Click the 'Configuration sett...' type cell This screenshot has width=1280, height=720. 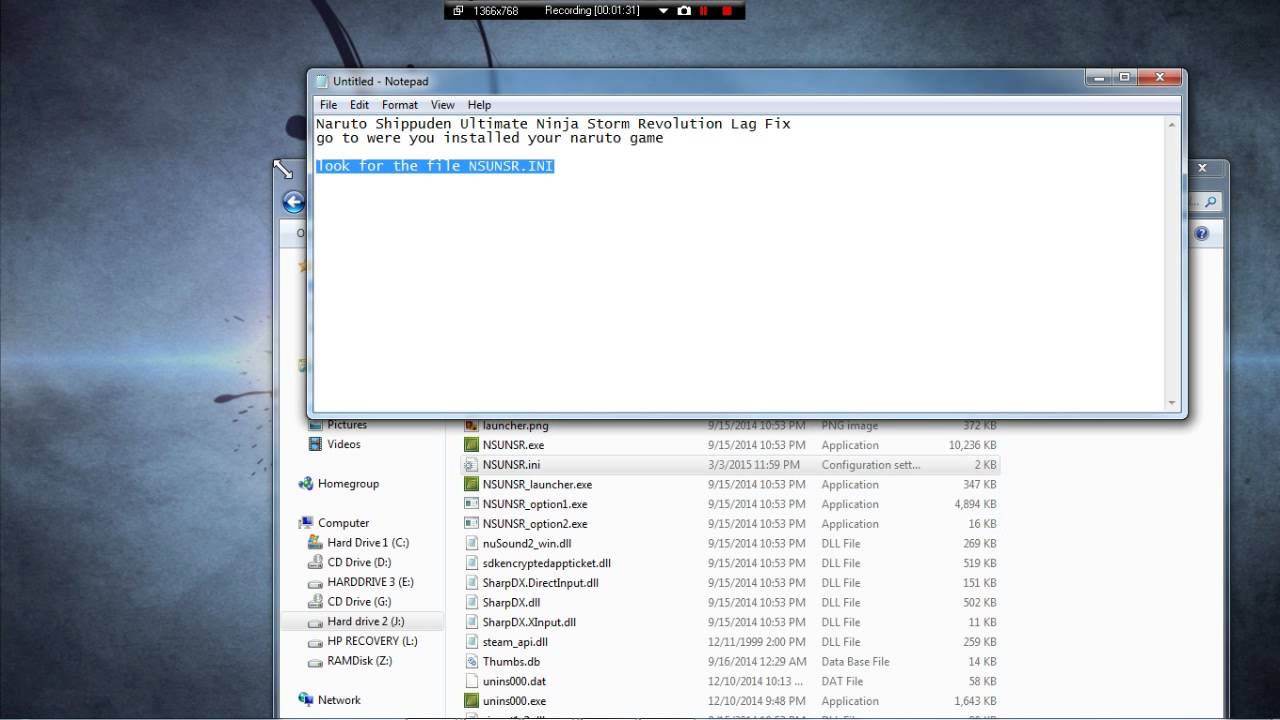coord(871,465)
